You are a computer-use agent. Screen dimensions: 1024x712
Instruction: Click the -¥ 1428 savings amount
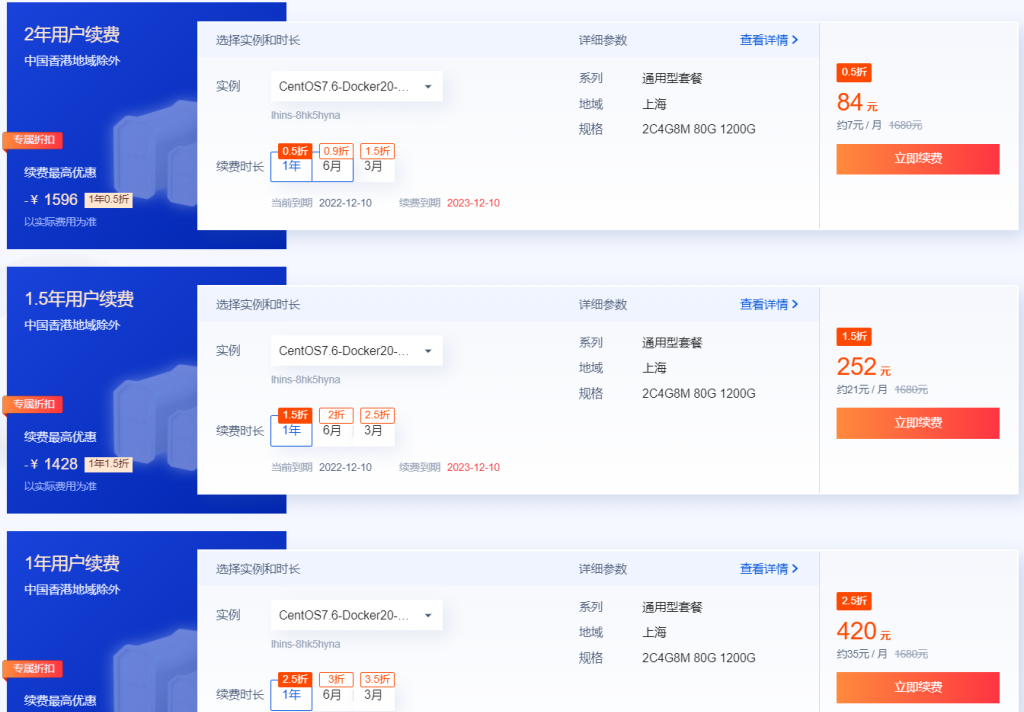(51, 464)
